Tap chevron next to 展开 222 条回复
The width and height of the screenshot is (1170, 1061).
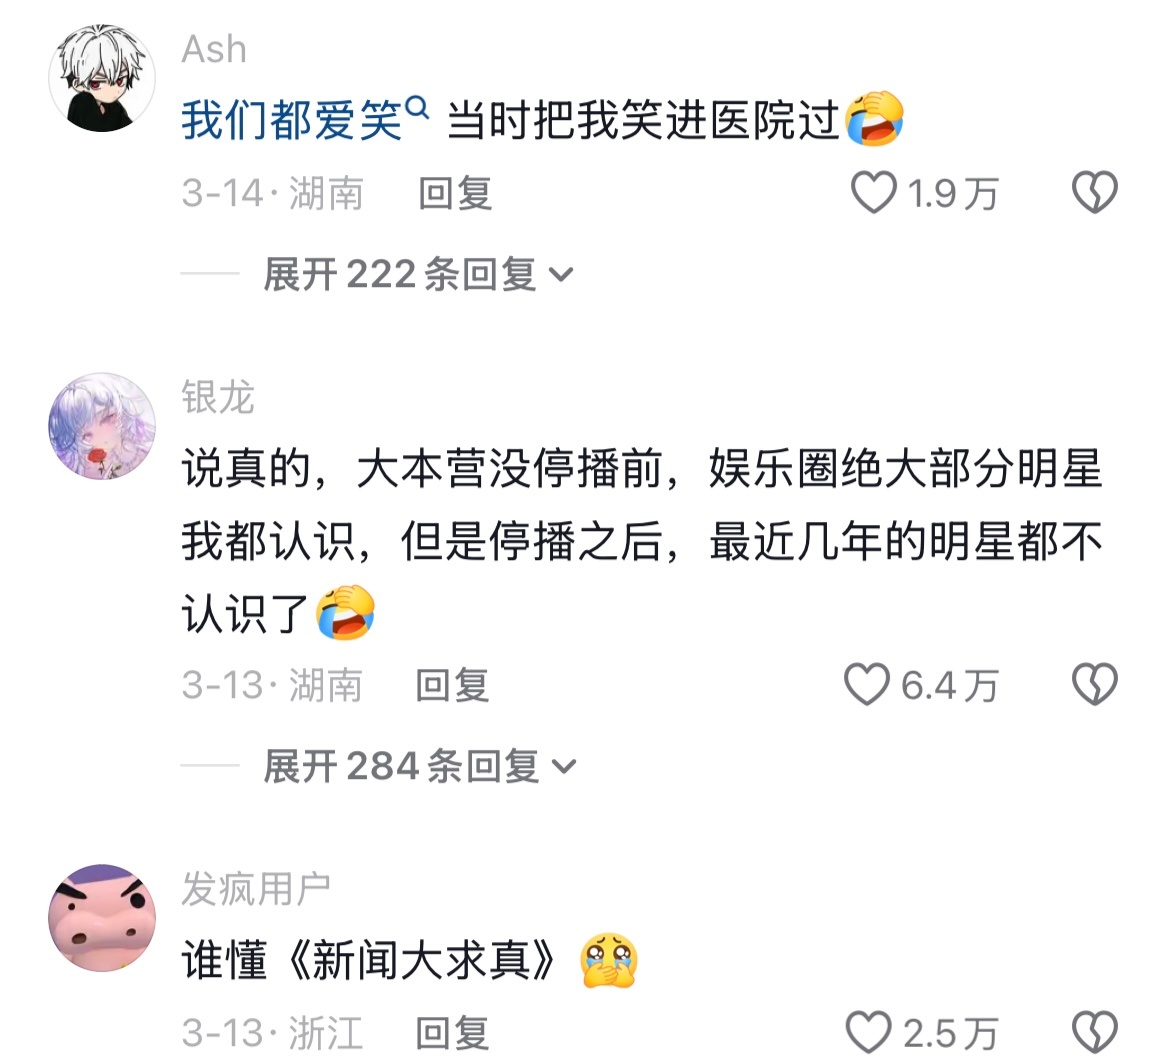561,275
